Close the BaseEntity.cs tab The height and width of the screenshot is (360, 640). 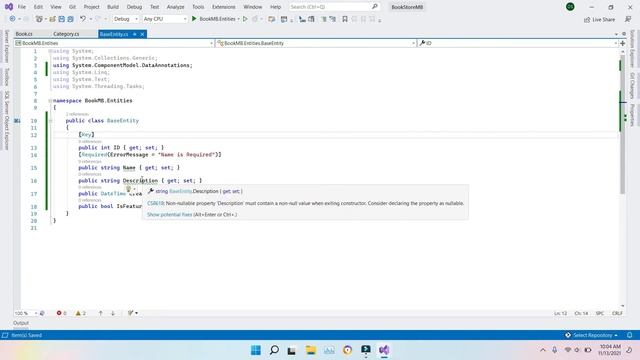click(x=142, y=34)
